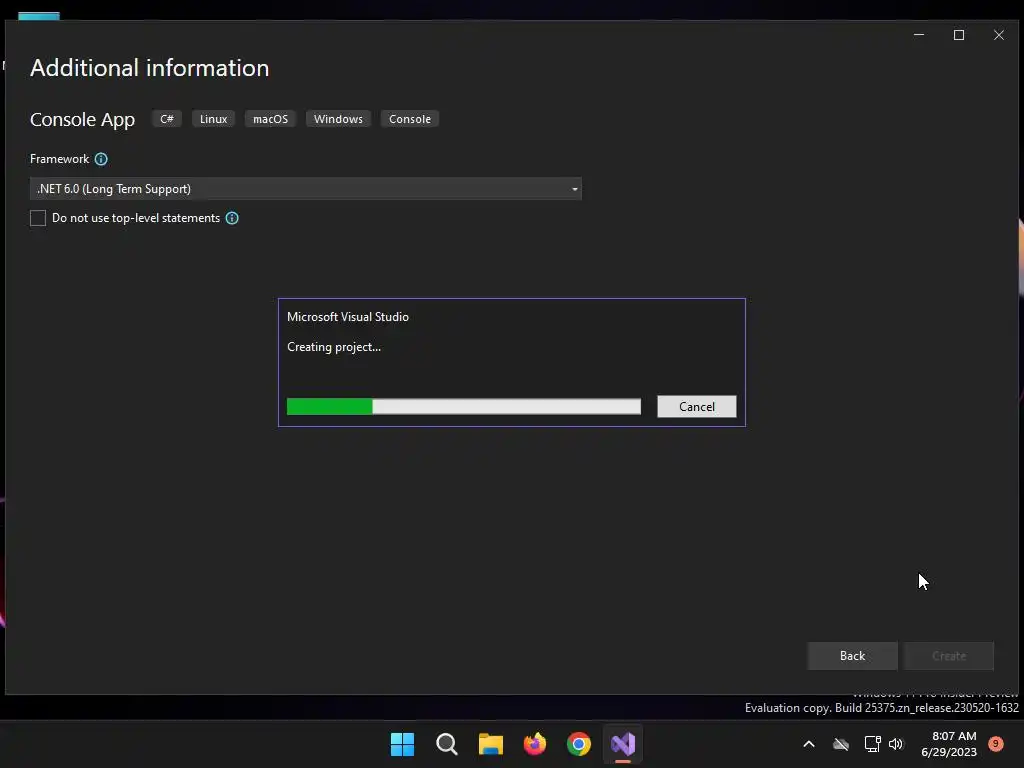Enable Do not use top-level statements
The image size is (1024, 768).
(38, 218)
